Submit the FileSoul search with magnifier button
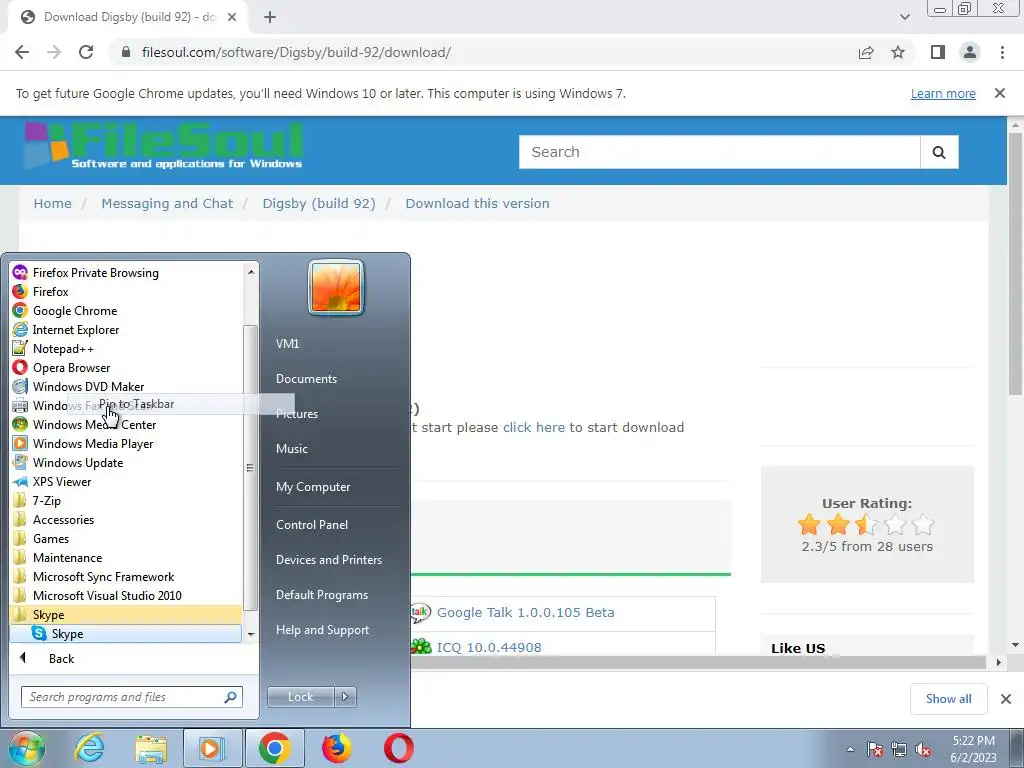The image size is (1024, 768). [939, 152]
